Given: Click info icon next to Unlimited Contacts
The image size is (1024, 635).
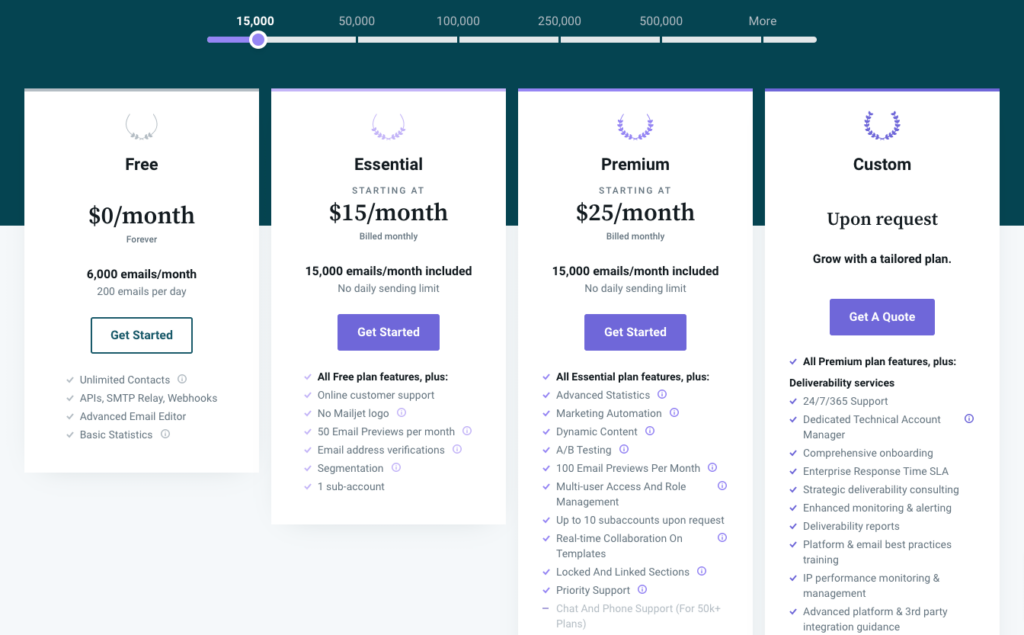Looking at the screenshot, I should pyautogui.click(x=182, y=379).
